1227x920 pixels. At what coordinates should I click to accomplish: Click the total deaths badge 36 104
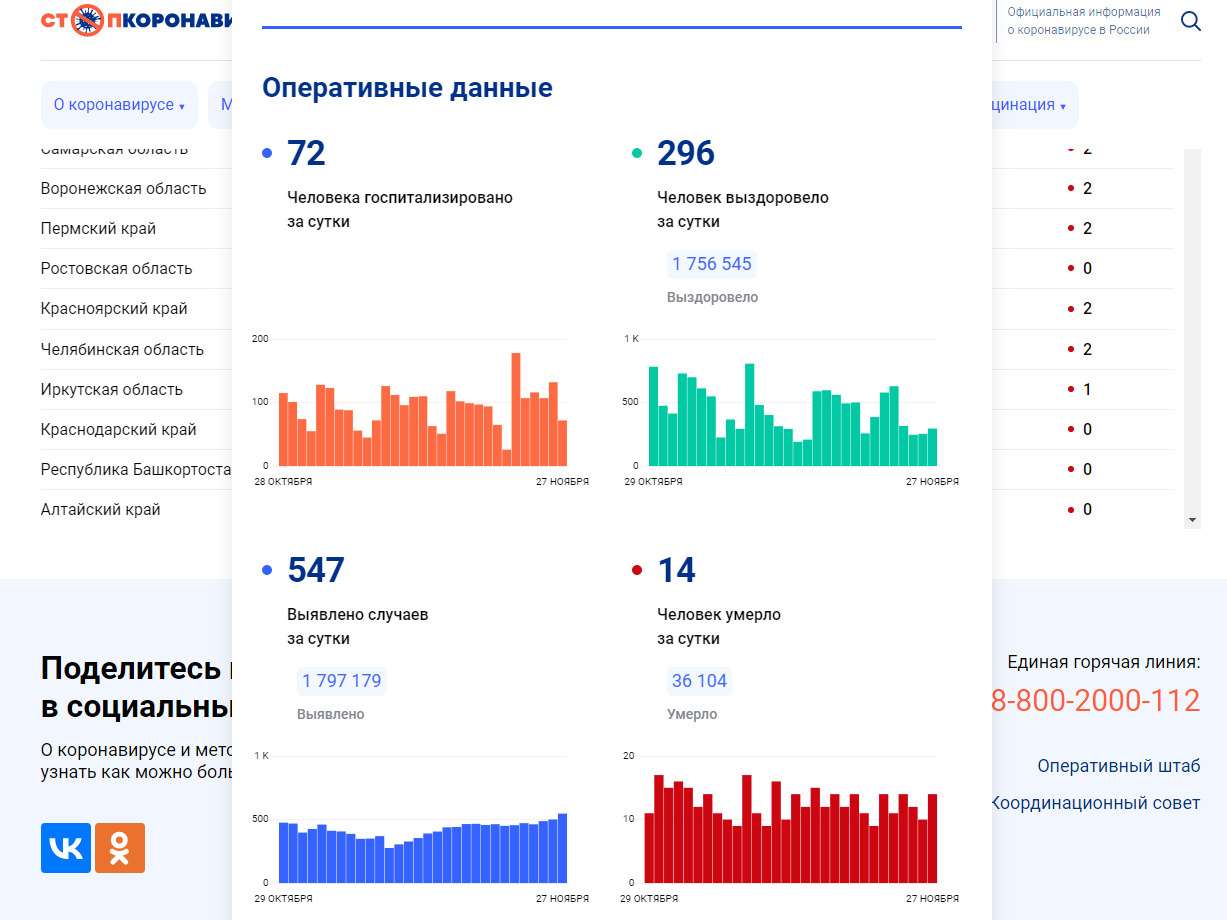(x=699, y=681)
